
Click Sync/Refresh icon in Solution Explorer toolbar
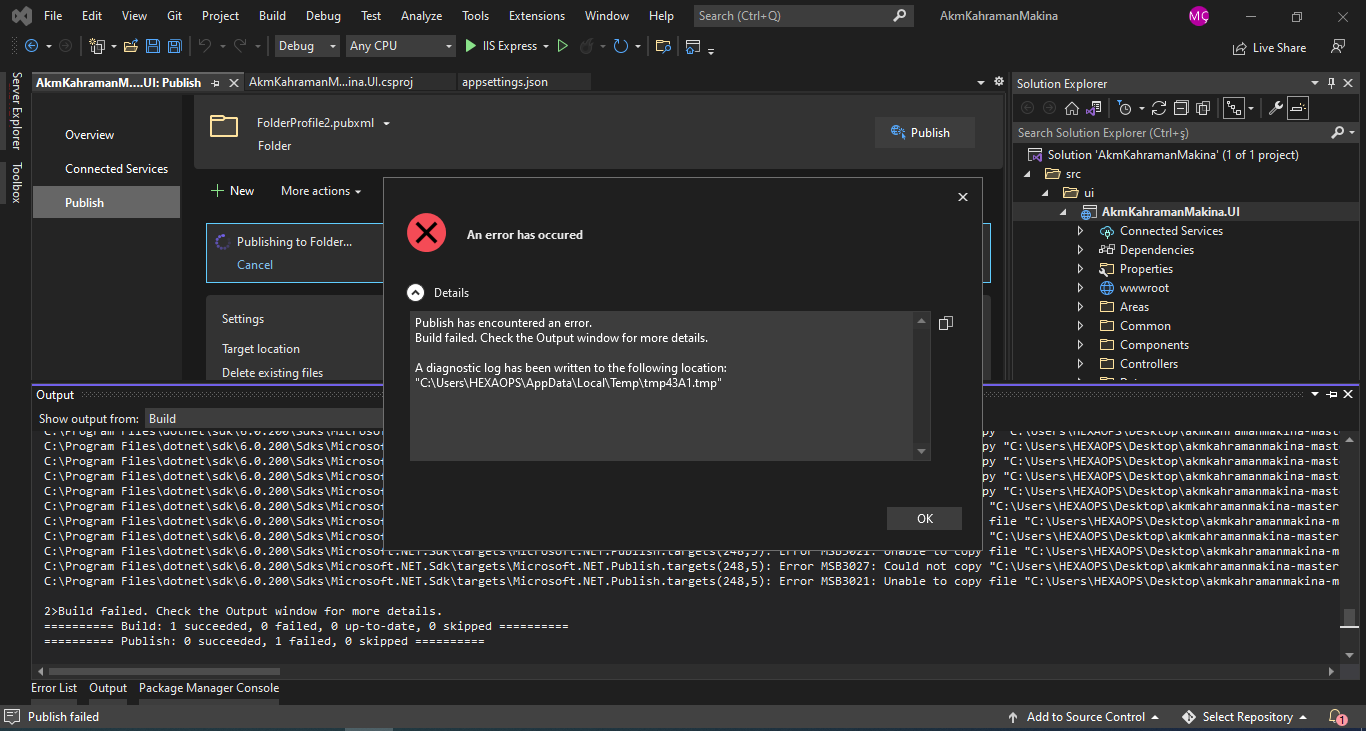1159,108
